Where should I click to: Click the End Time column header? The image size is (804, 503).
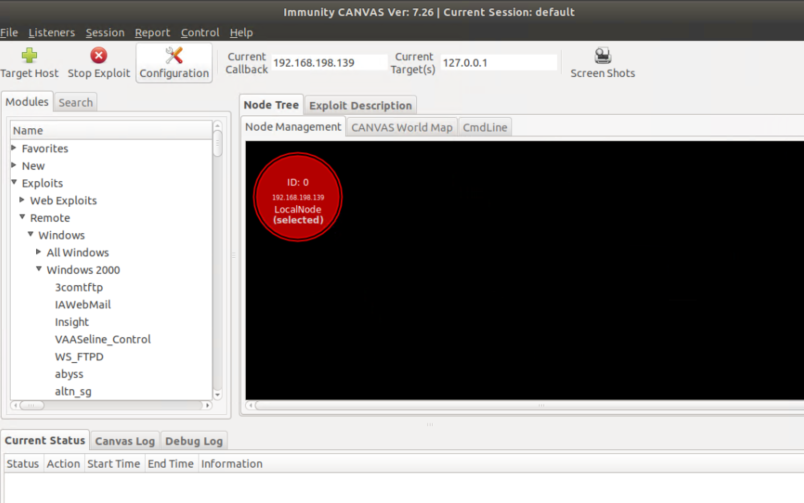(171, 464)
